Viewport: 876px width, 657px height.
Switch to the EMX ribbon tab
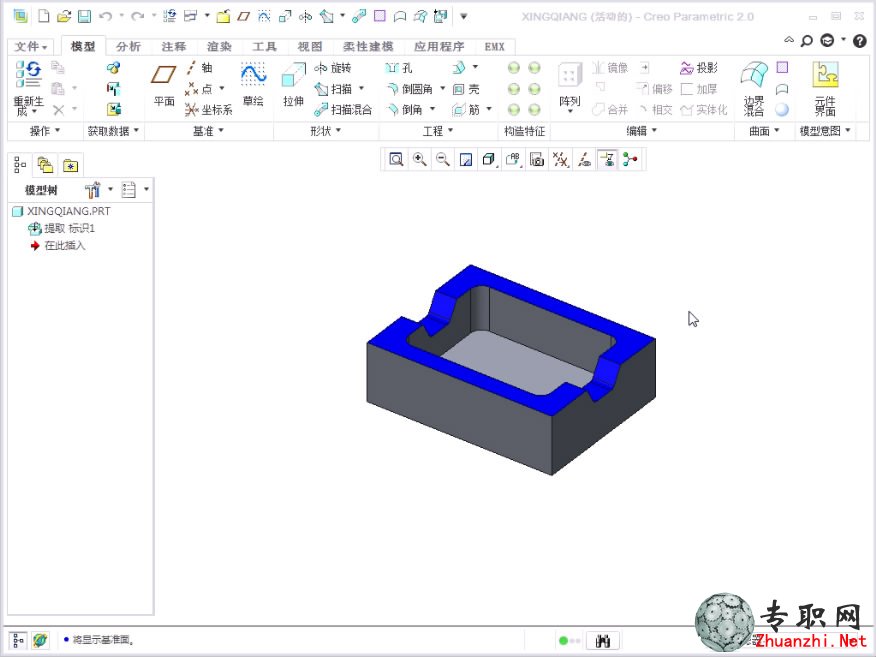pos(494,46)
